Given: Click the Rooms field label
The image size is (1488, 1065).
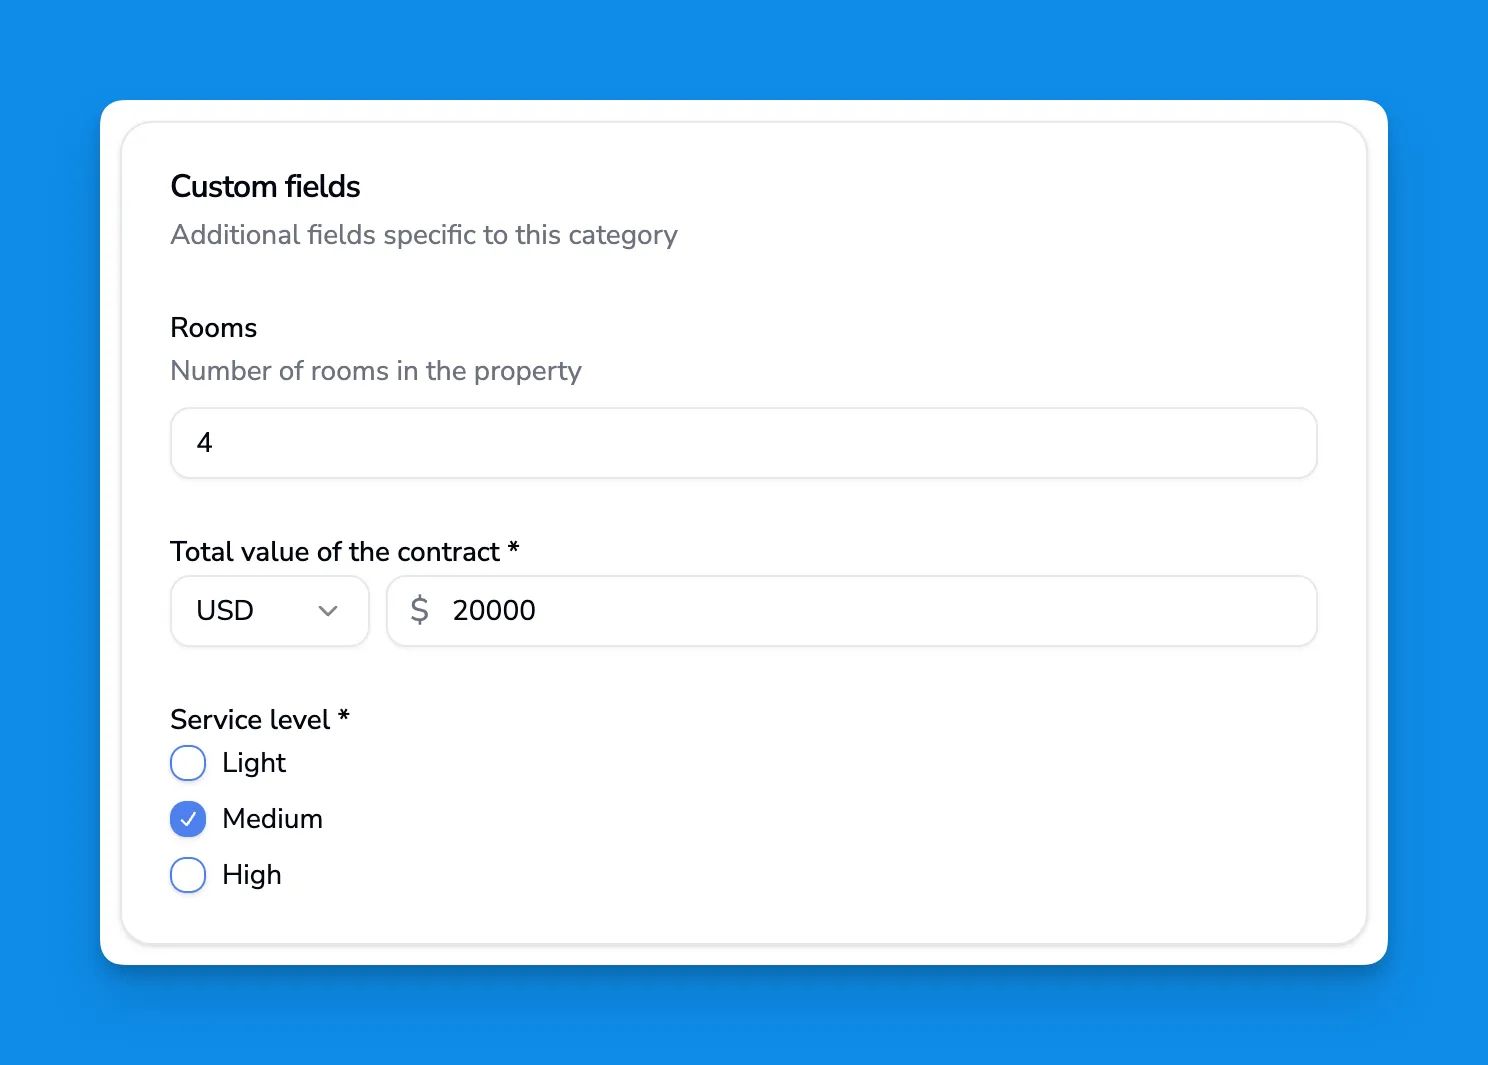Looking at the screenshot, I should [213, 327].
